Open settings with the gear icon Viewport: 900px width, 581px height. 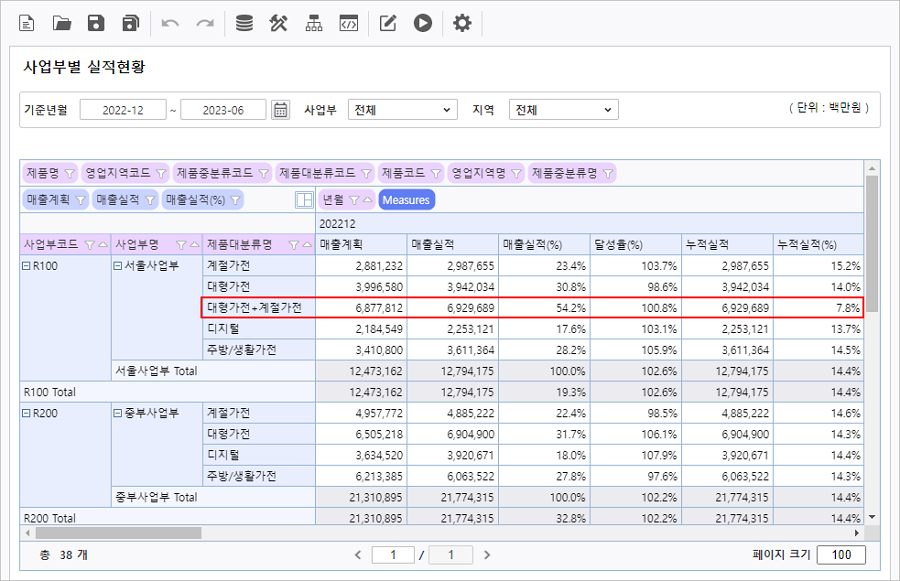pos(462,23)
